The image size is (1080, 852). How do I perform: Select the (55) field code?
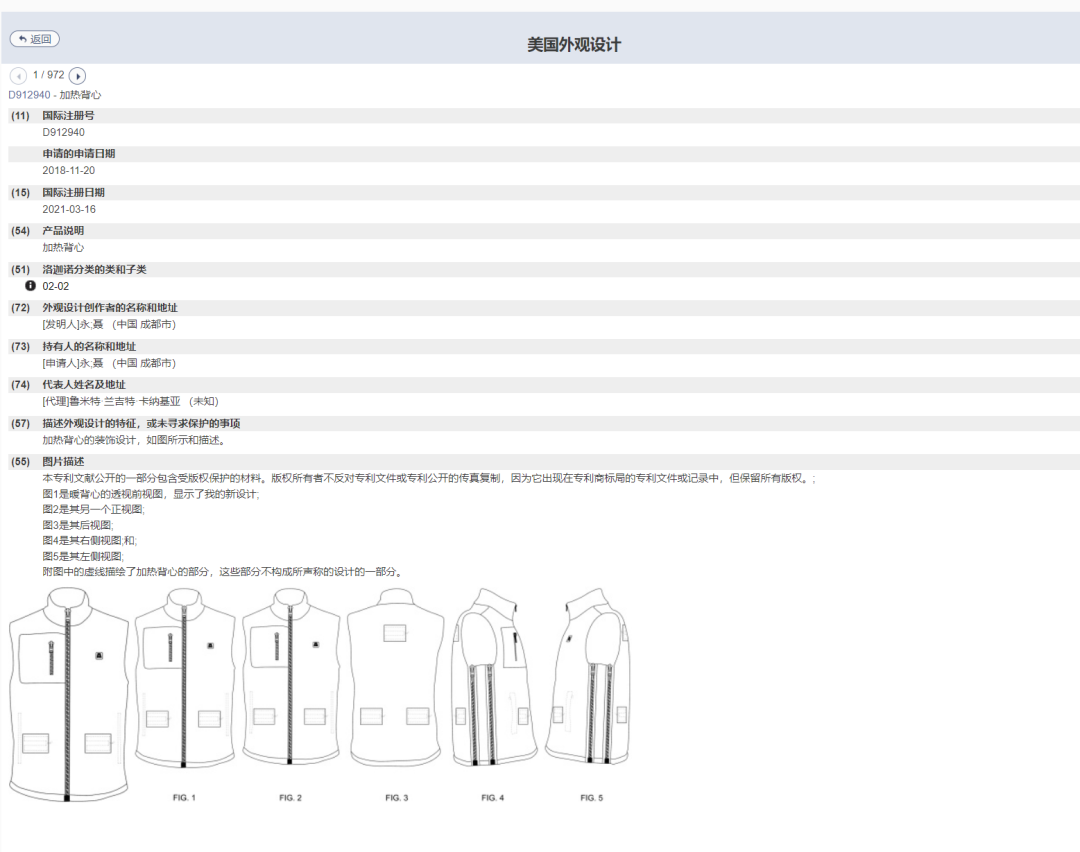(x=20, y=461)
